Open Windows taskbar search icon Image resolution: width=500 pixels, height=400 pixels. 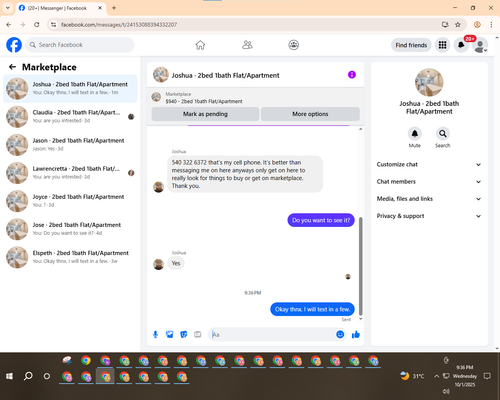coord(28,376)
